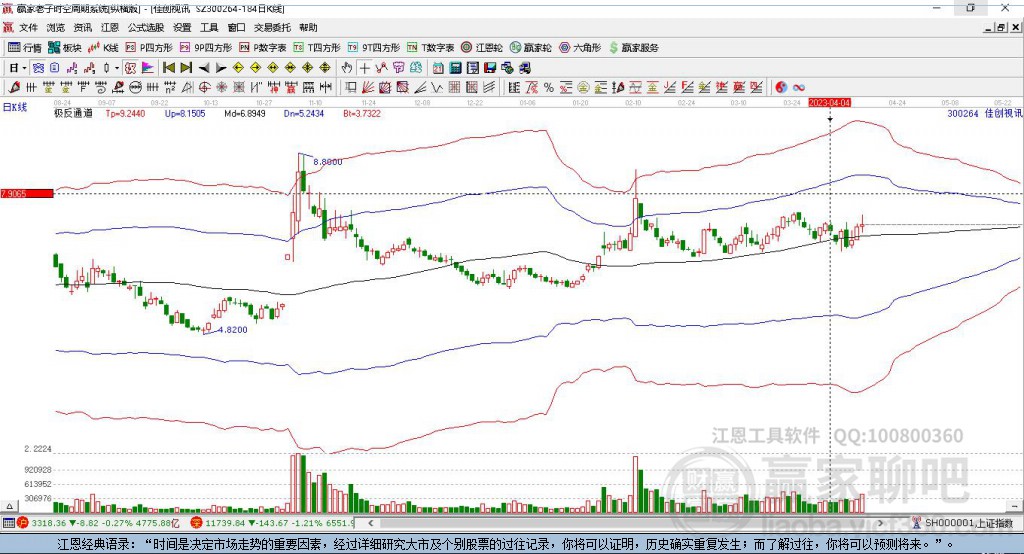
Task: Click the percent retracement tool
Action: click(x=549, y=87)
